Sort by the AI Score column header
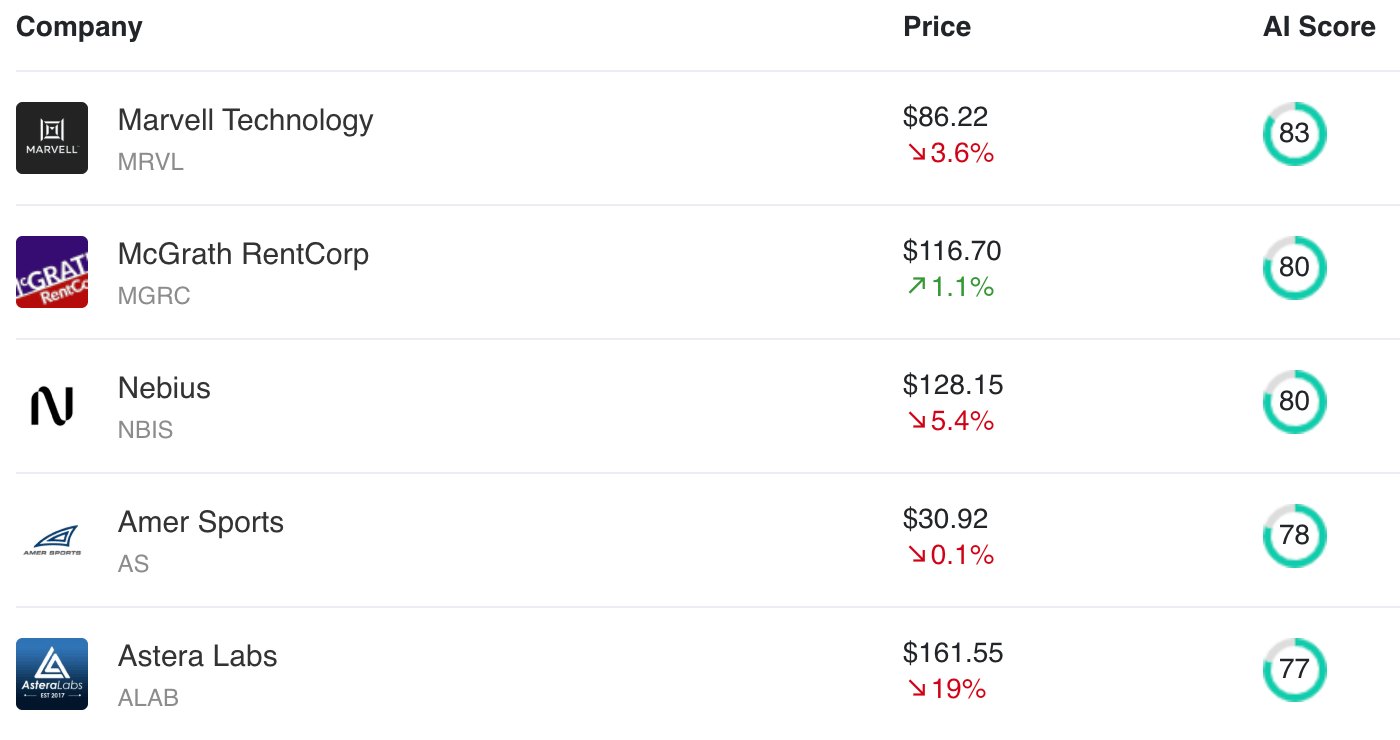This screenshot has height=740, width=1400. click(x=1319, y=27)
